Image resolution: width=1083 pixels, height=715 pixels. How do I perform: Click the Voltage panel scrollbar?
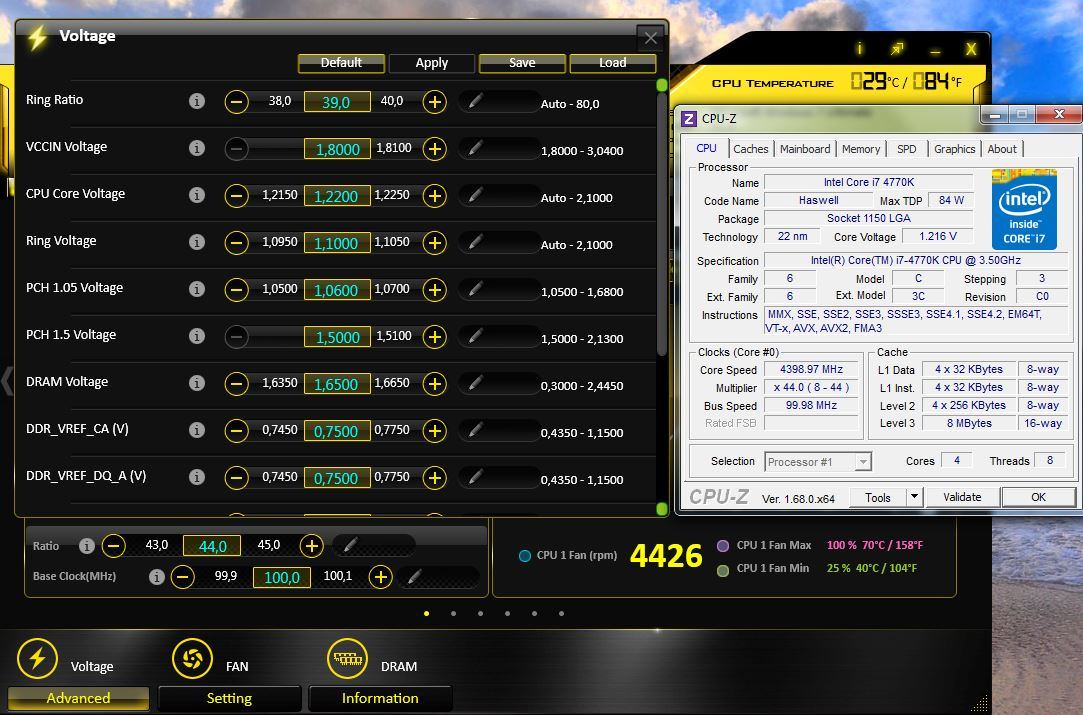(x=662, y=225)
